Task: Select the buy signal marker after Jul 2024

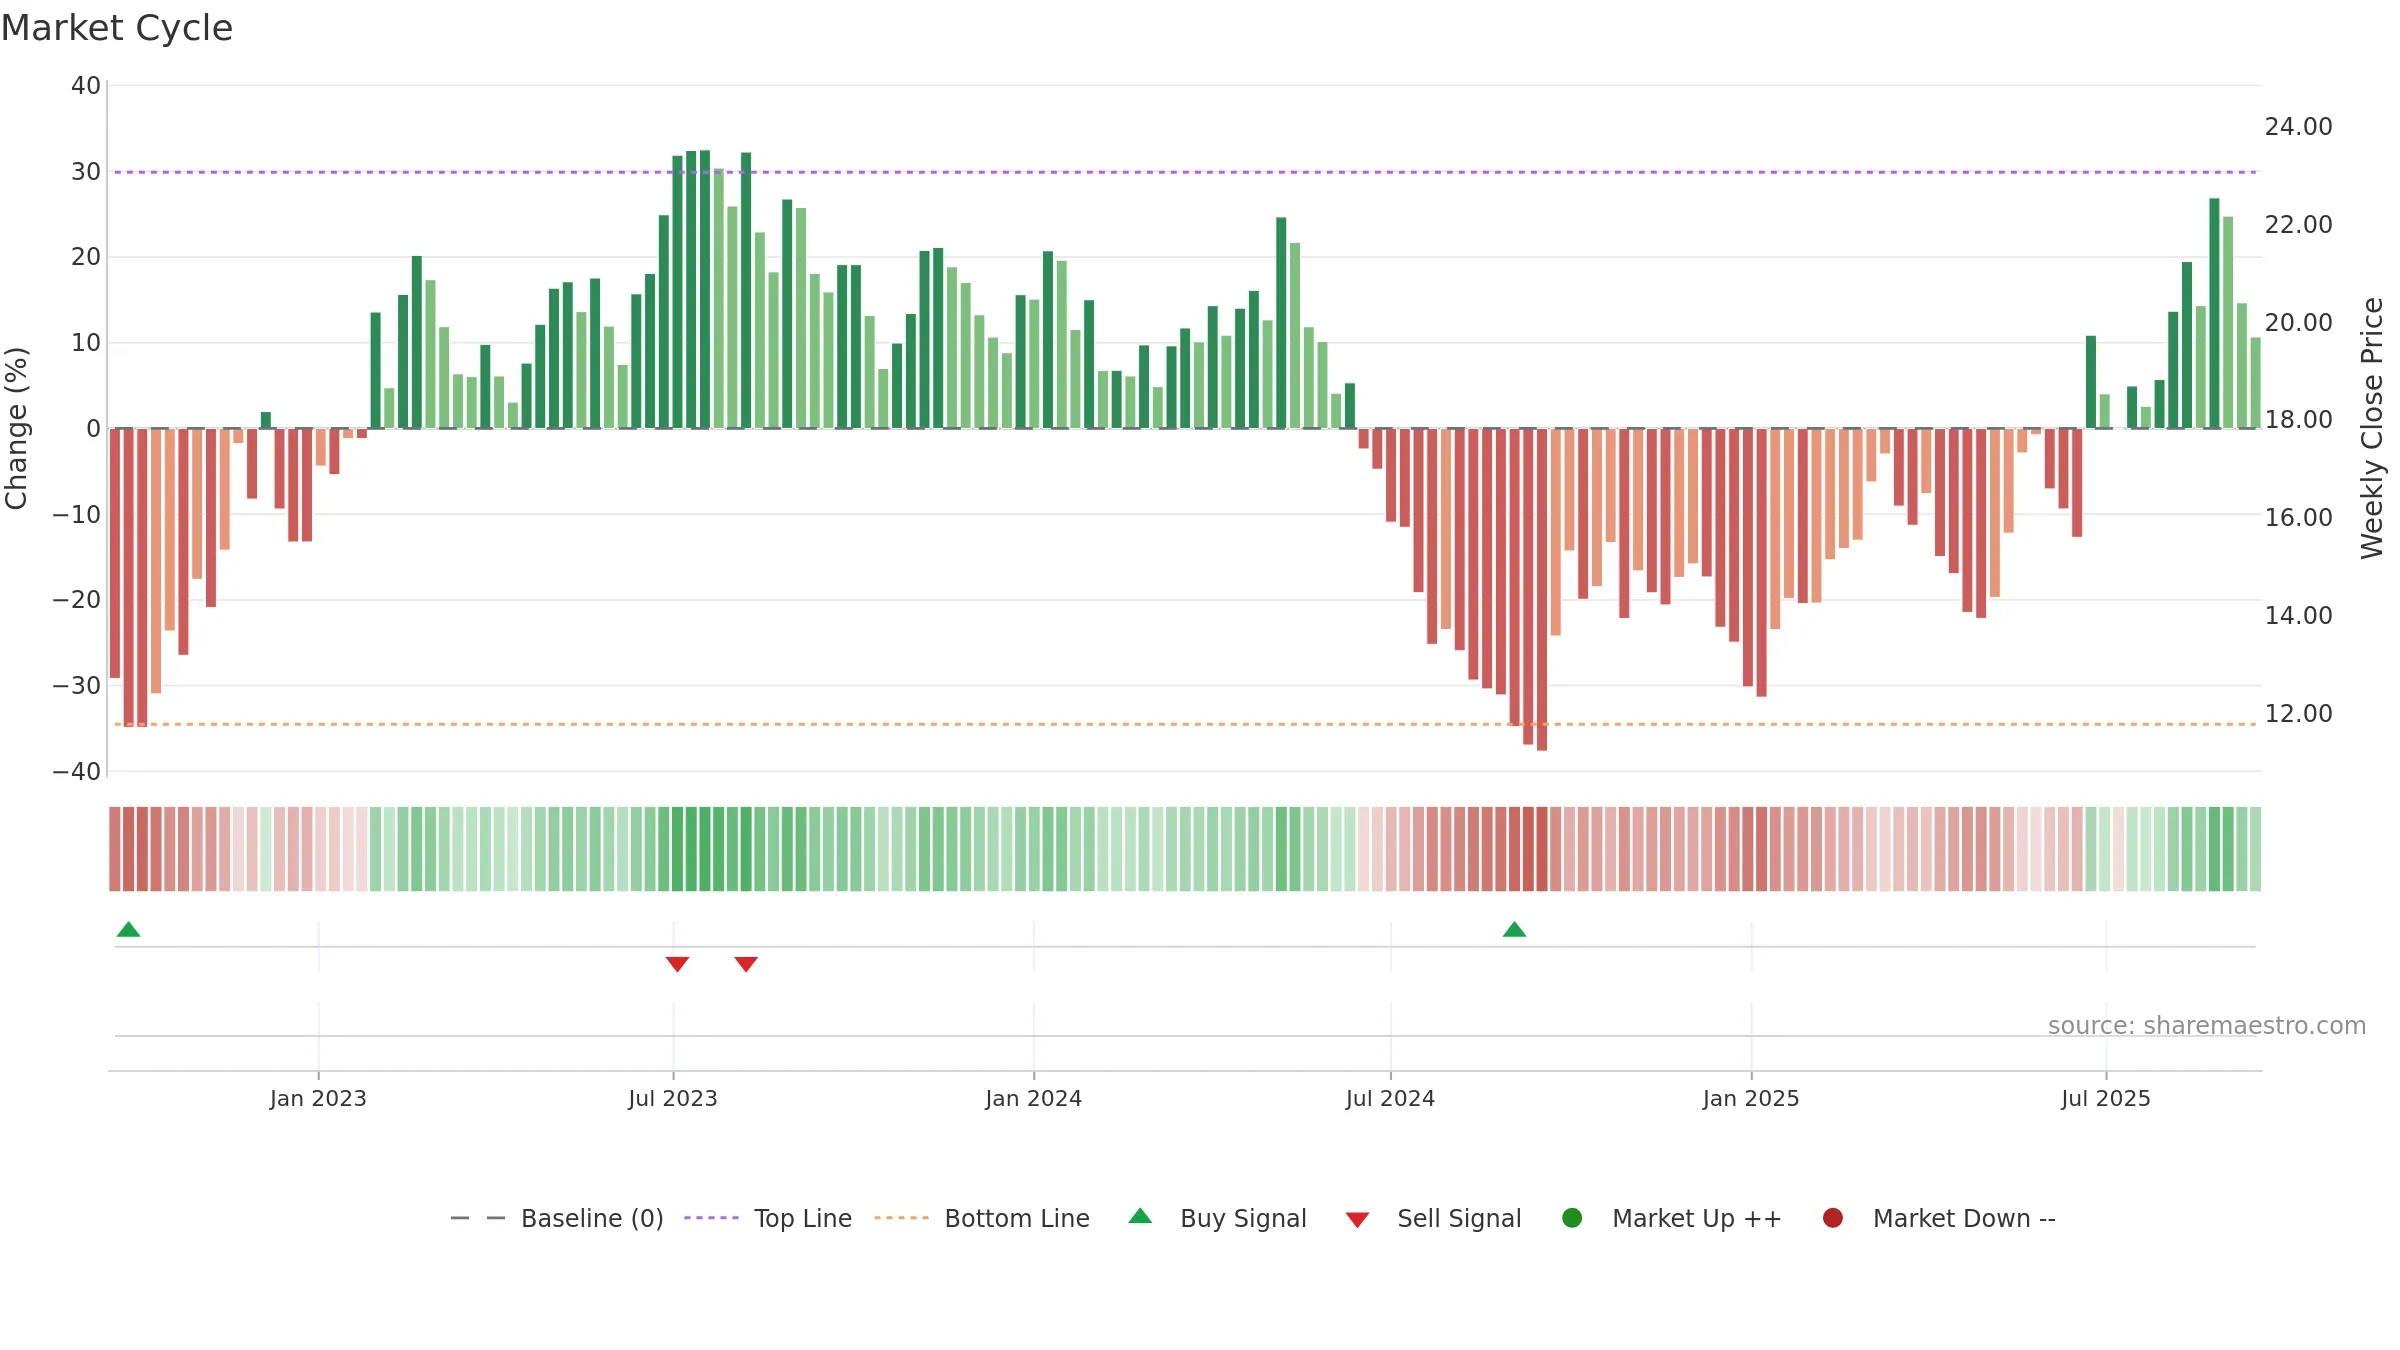Action: point(1514,929)
